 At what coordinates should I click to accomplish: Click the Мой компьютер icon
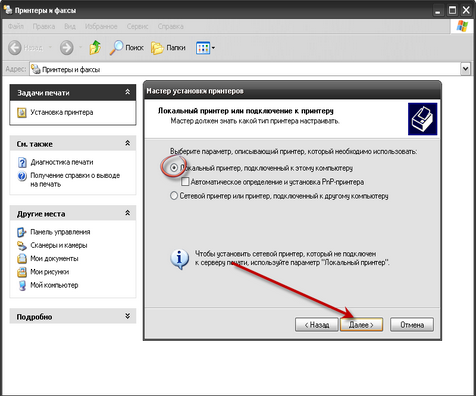[x=22, y=286]
